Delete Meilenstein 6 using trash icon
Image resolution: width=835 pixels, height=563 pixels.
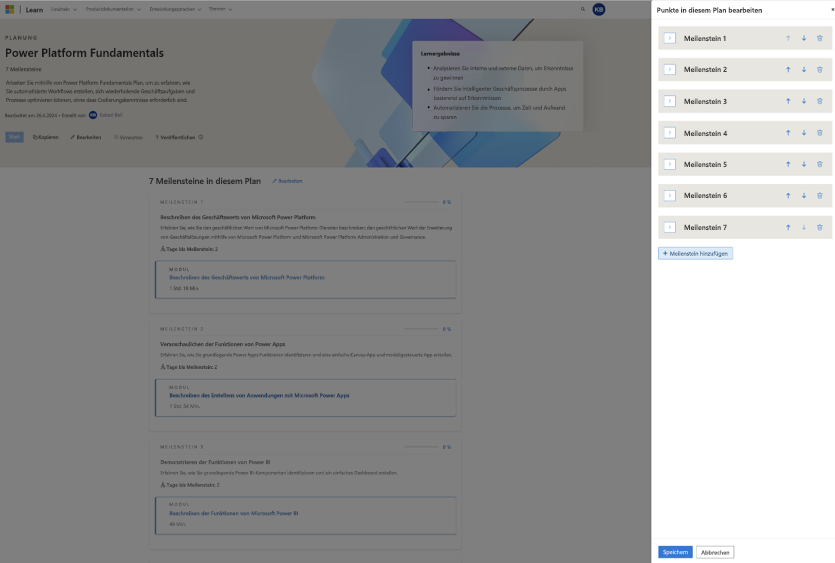pos(820,196)
